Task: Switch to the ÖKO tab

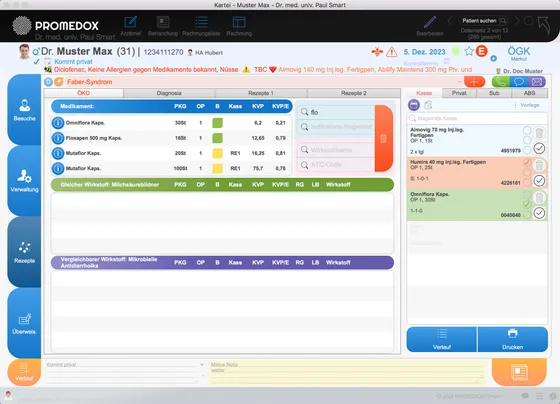Action: point(84,93)
